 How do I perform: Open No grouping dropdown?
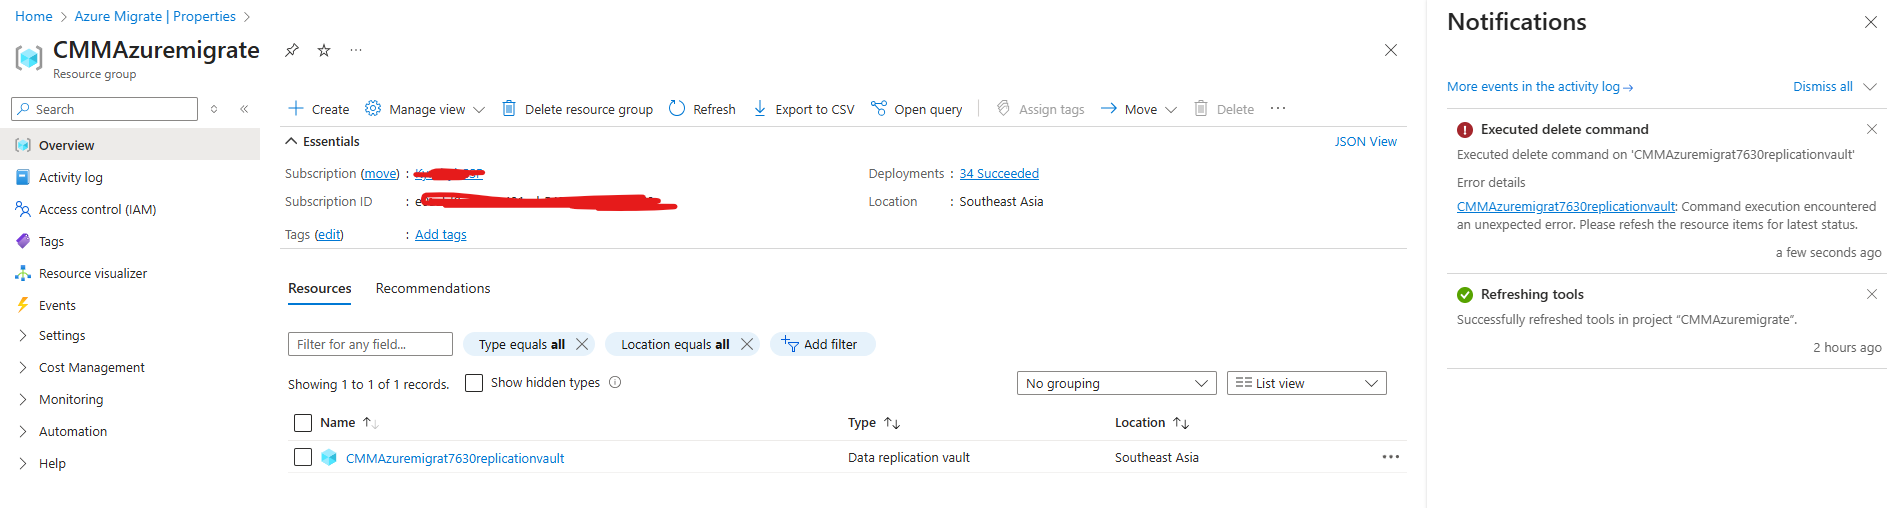(1116, 383)
